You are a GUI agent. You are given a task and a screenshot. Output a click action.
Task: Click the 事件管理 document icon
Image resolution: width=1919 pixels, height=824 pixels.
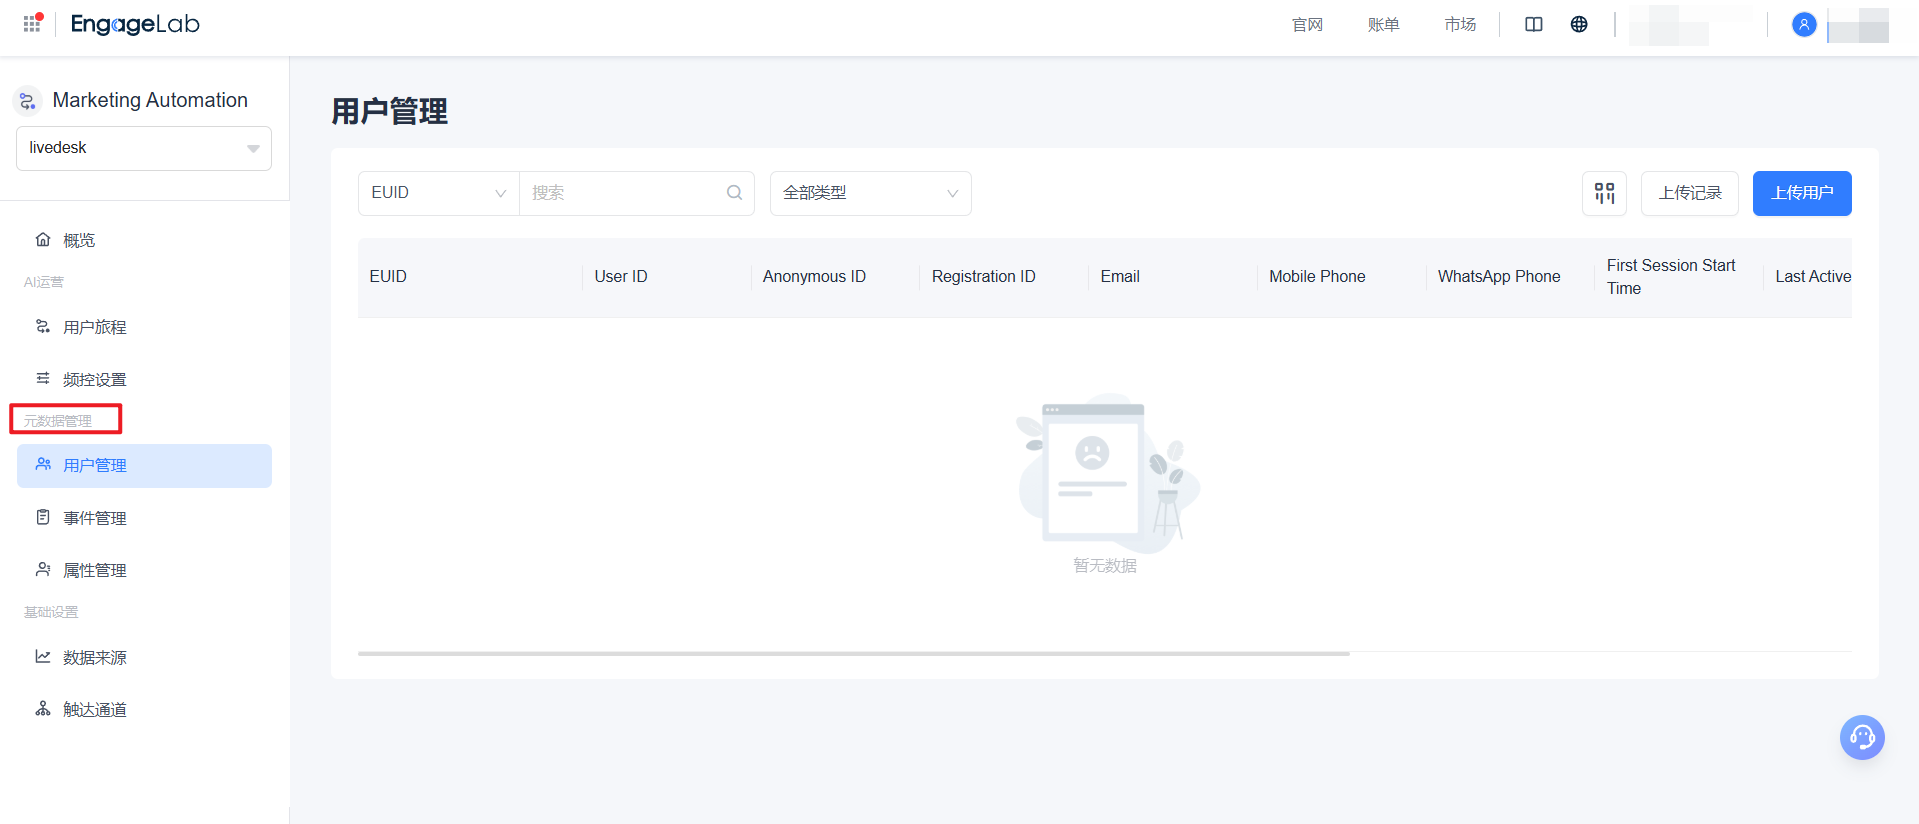coord(43,517)
